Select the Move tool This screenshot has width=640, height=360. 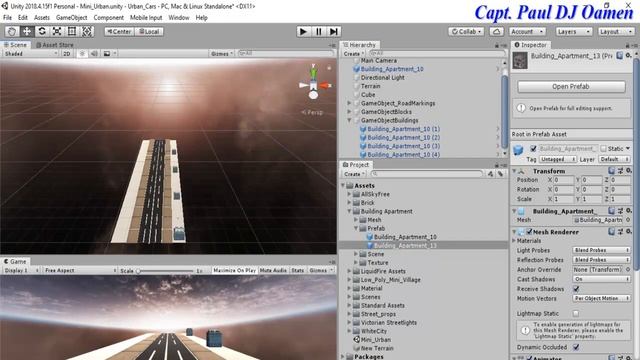(27, 31)
